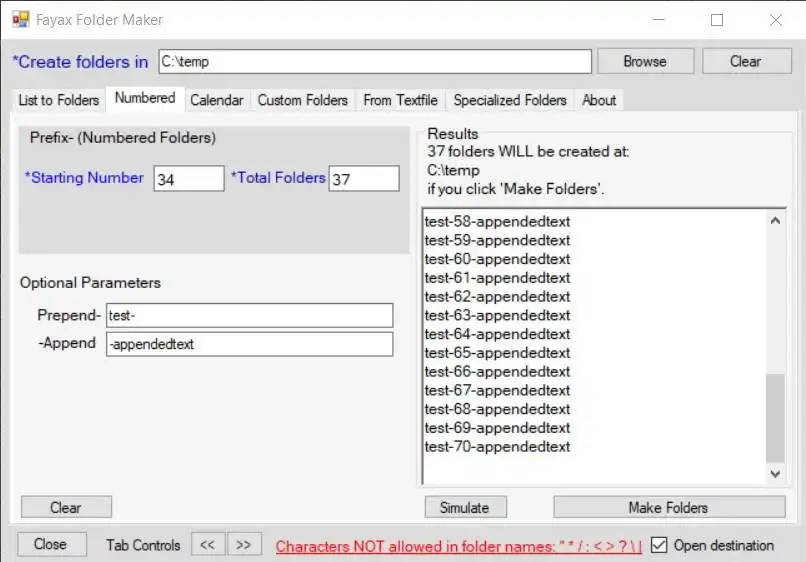Screen dimensions: 806x562
Task: Select test-64-appendedtext in results
Action: [x=497, y=334]
